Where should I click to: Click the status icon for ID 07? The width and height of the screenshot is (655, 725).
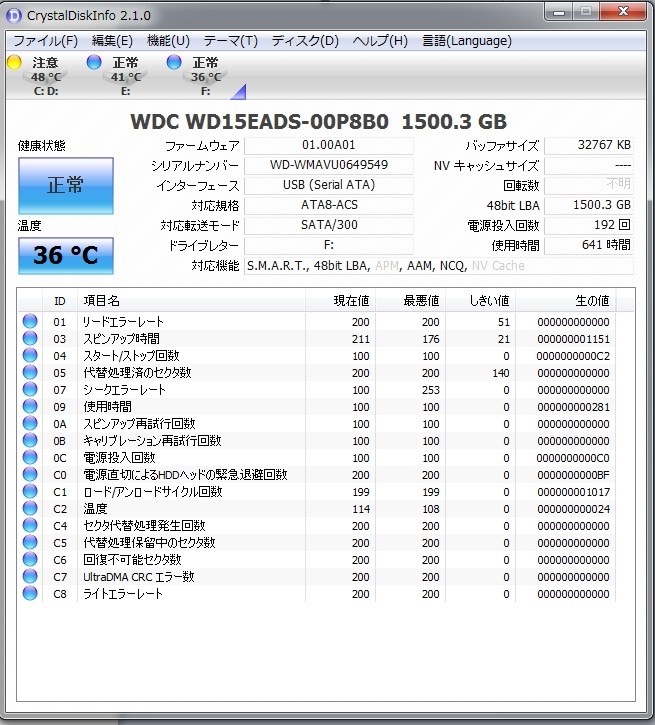tap(30, 389)
